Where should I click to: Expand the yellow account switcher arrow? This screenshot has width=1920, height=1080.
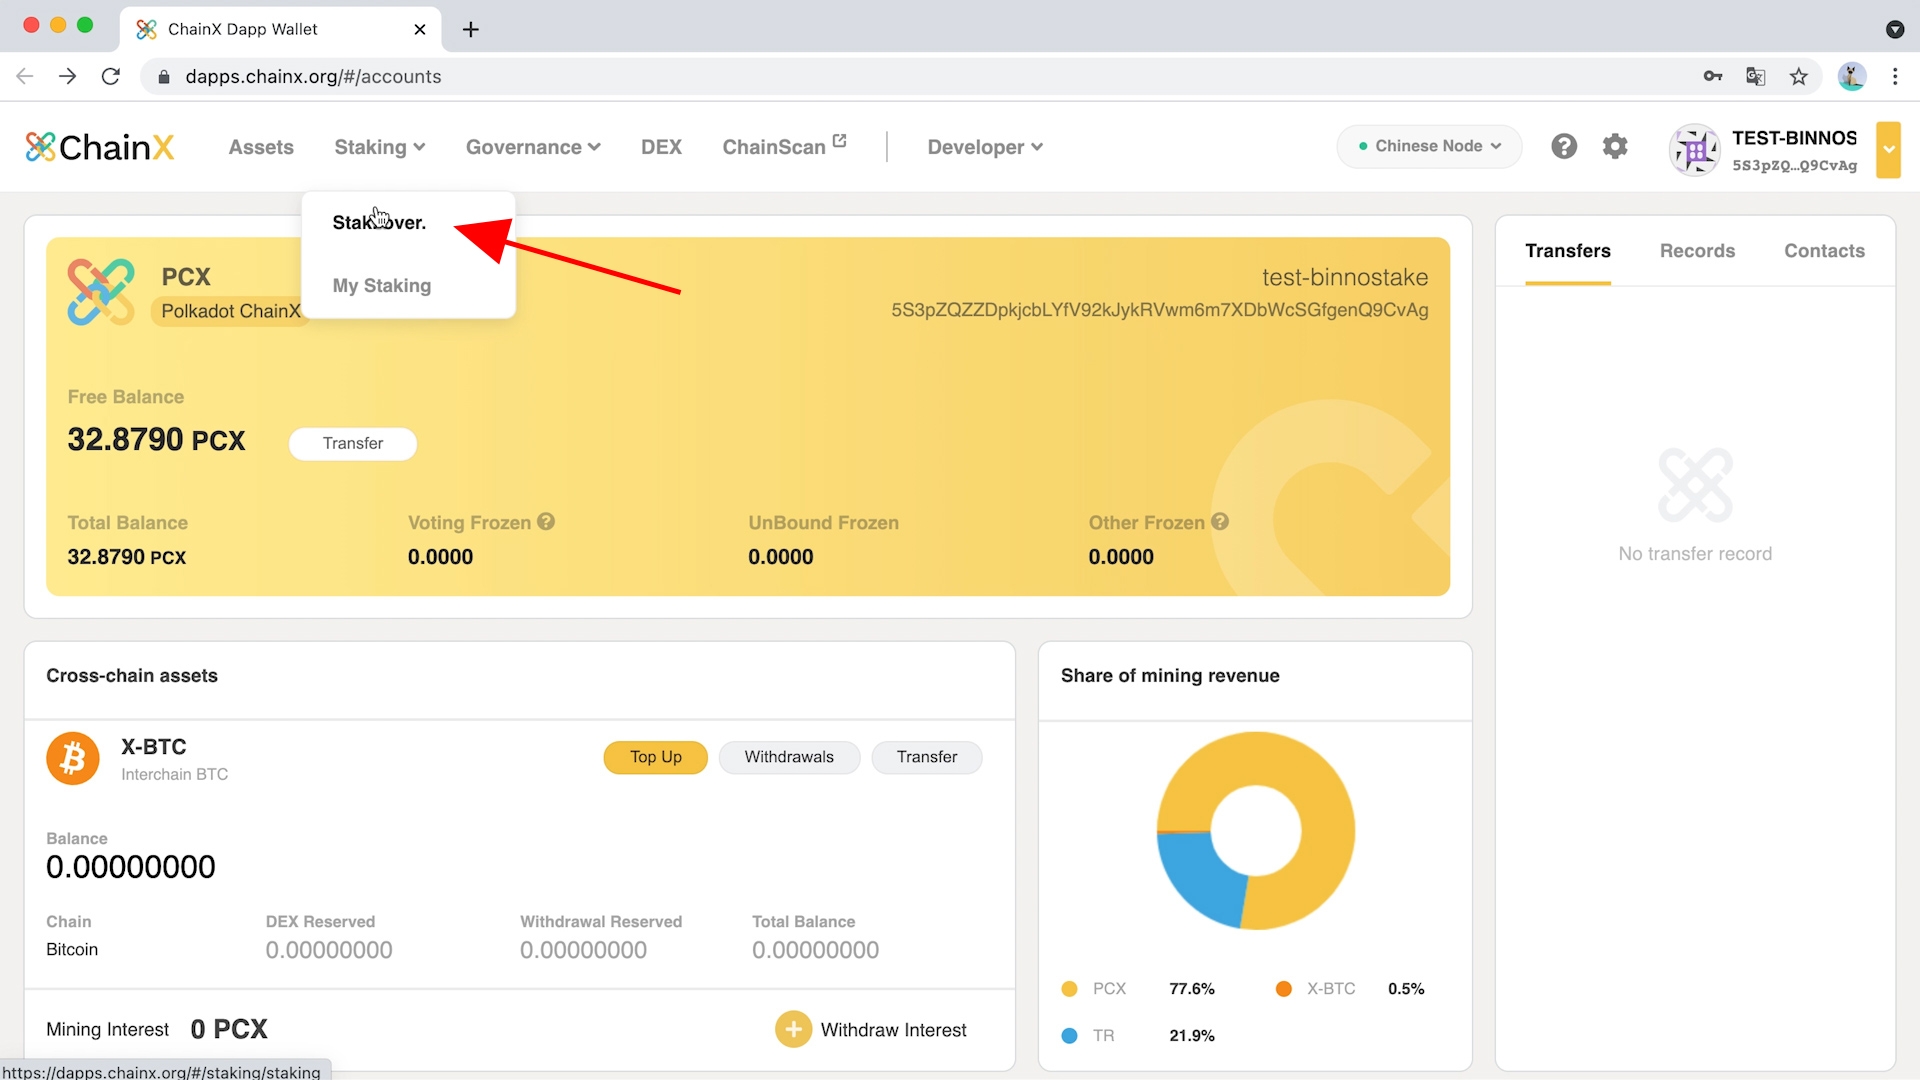pyautogui.click(x=1888, y=150)
